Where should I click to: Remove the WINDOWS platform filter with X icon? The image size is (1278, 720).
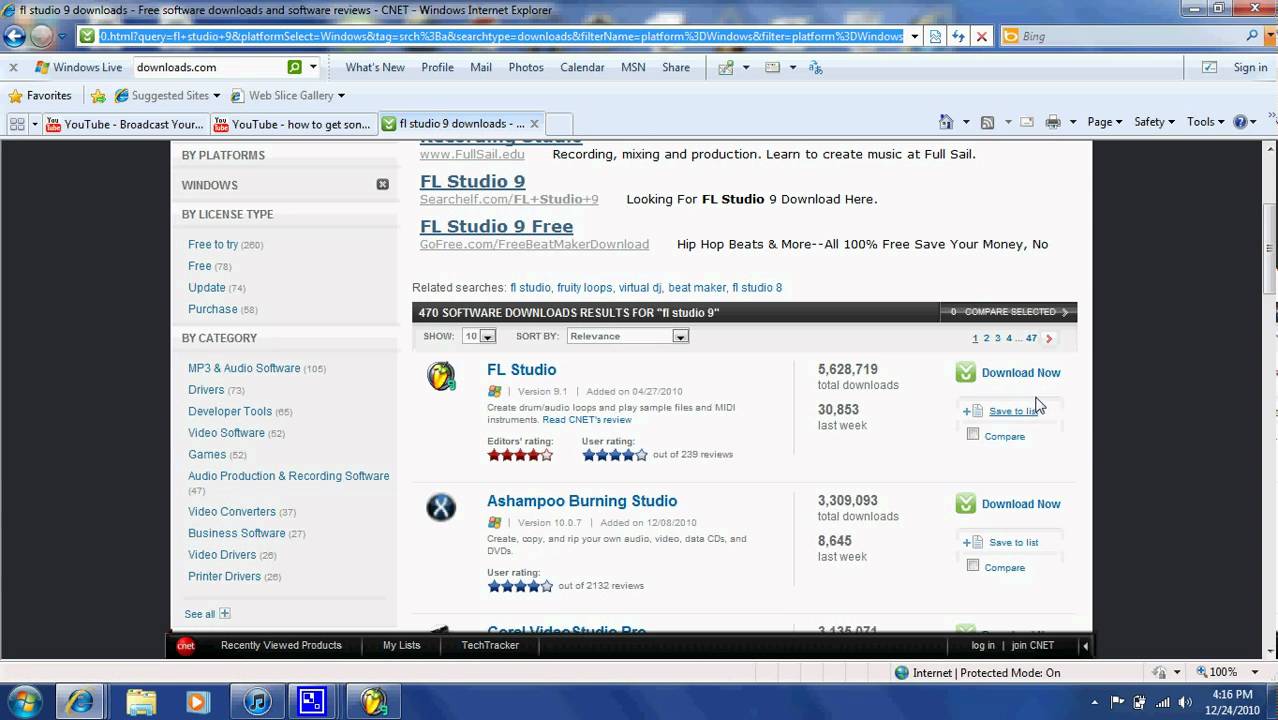[x=382, y=184]
